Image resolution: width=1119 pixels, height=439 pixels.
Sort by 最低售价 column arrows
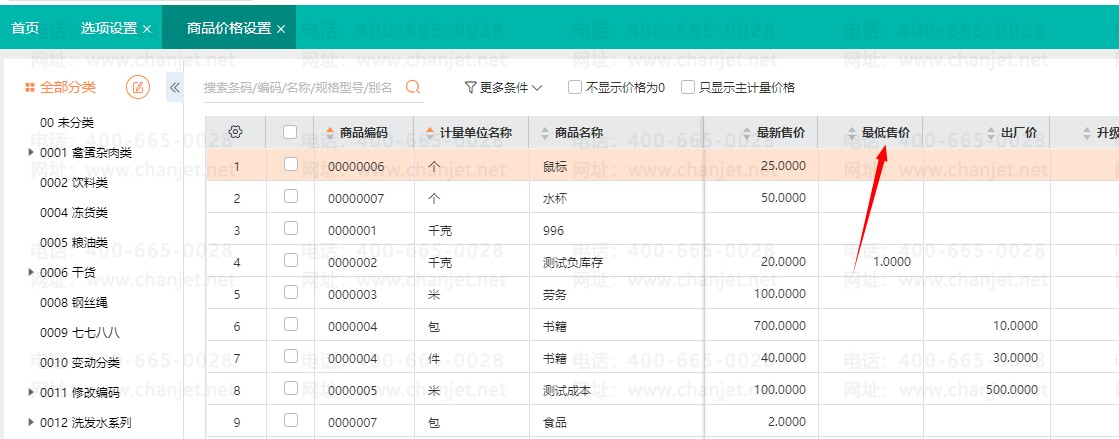pyautogui.click(x=852, y=133)
